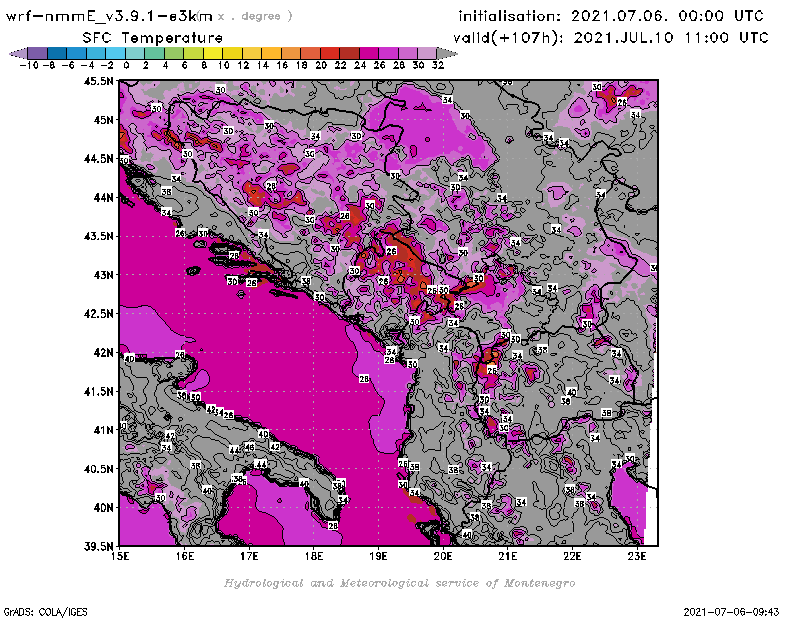This screenshot has height=618, width=800.
Task: Click the 44N latitude label
Action: [x=103, y=197]
